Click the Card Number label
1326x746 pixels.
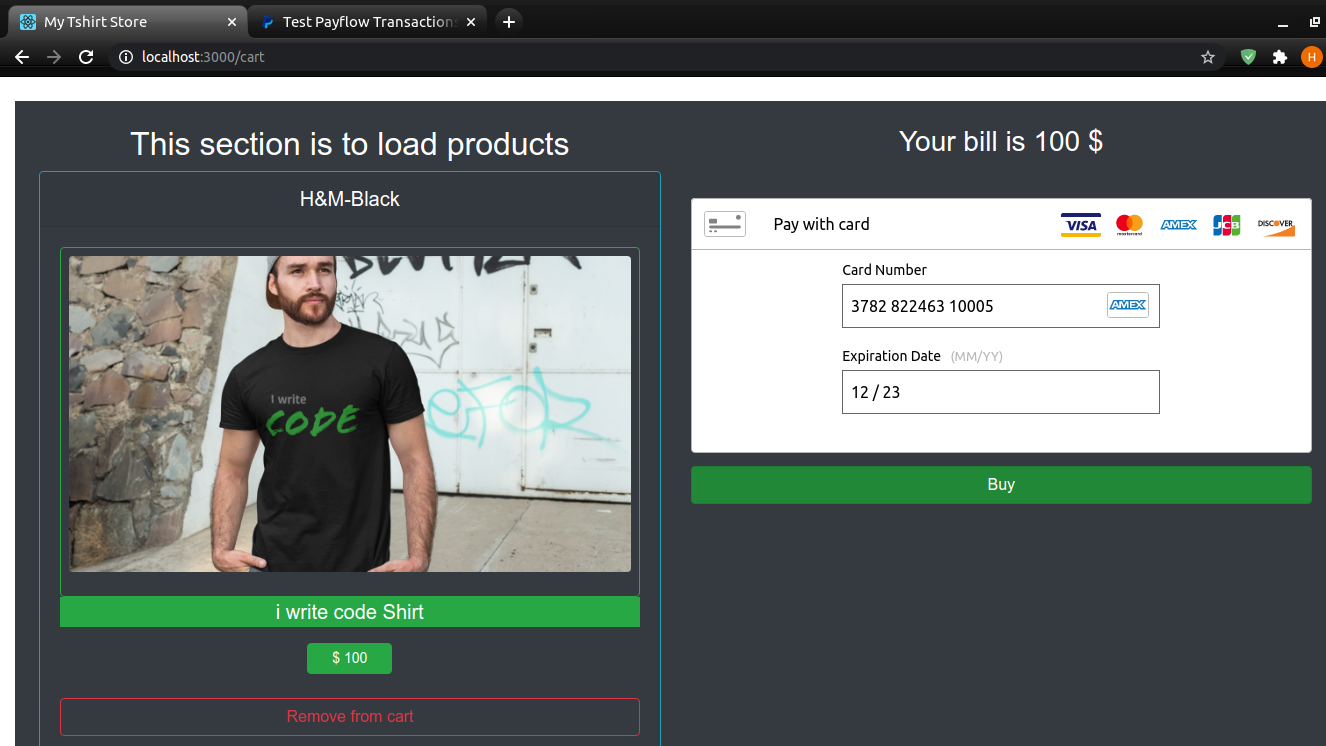(x=884, y=270)
